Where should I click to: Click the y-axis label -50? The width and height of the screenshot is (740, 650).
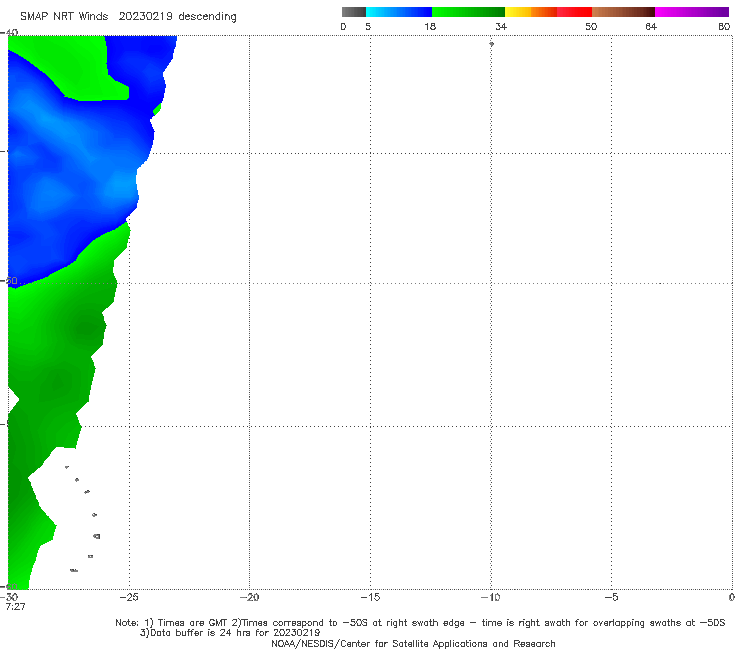(x=9, y=281)
